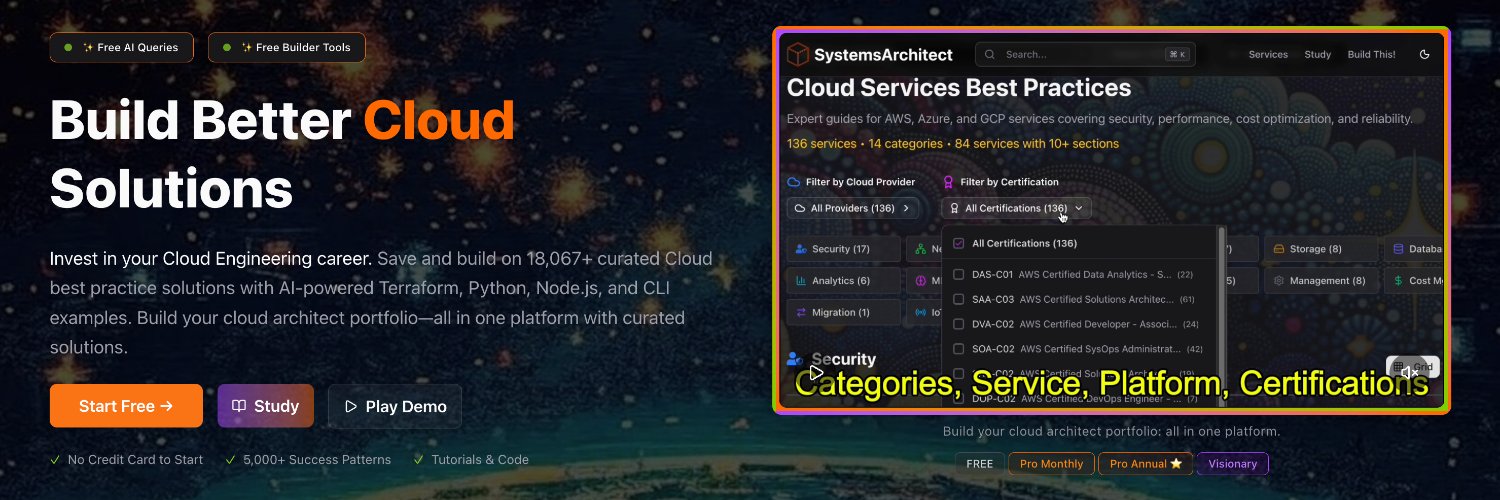Click the SystemsArchitect cube logo in video
The image size is (1500, 500).
tap(798, 54)
